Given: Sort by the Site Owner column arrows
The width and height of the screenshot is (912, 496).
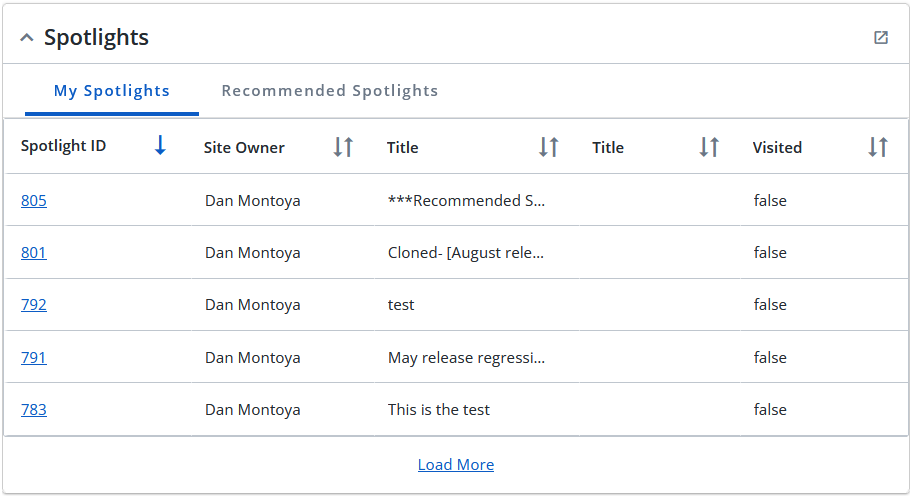Looking at the screenshot, I should click(x=343, y=147).
